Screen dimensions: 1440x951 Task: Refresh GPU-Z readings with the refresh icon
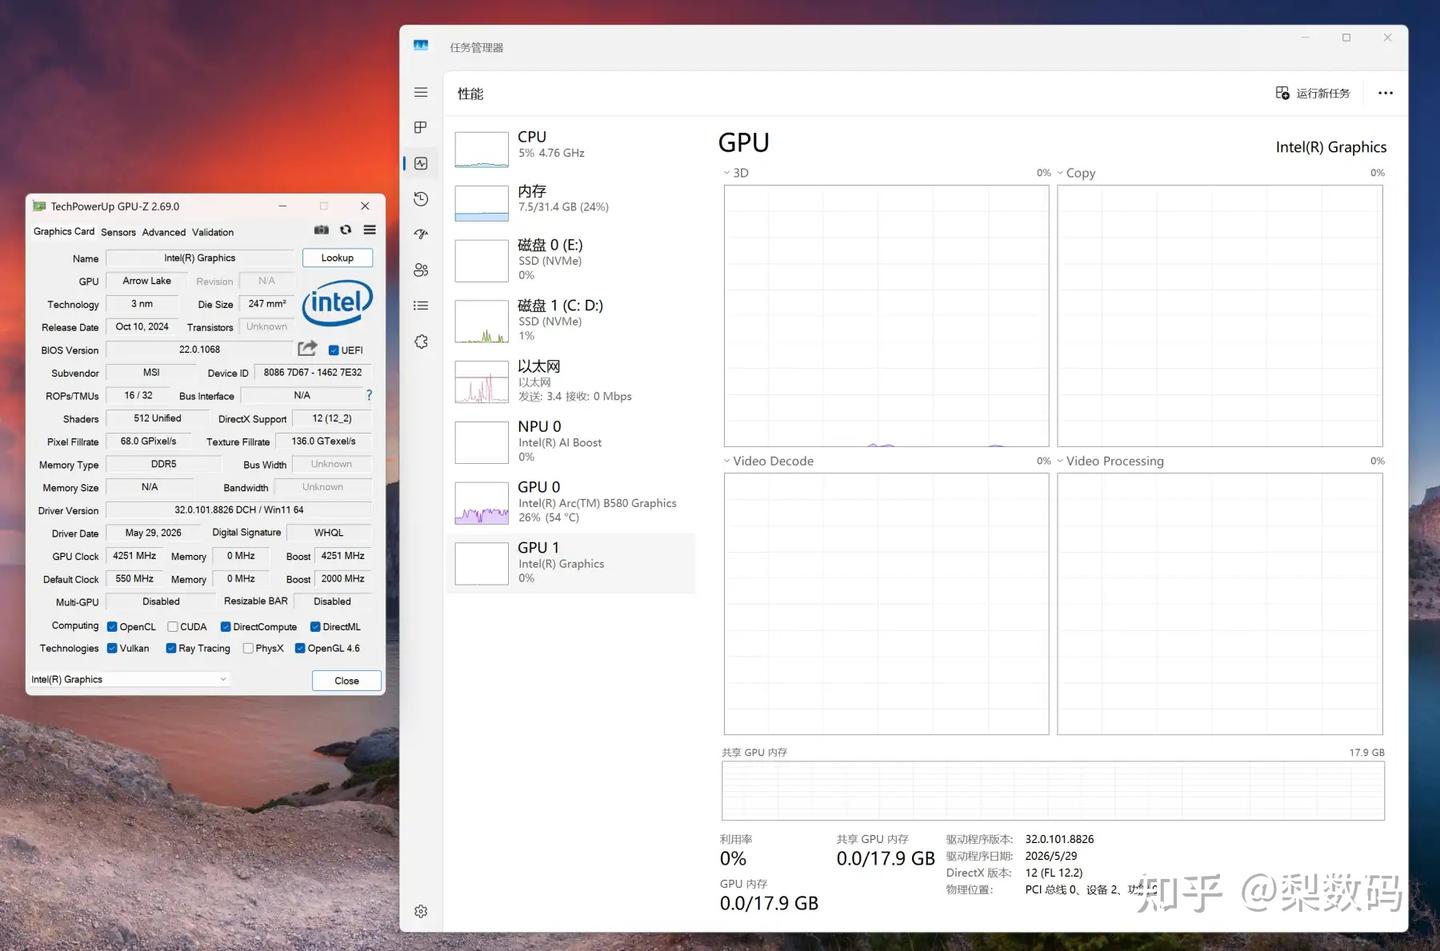346,230
